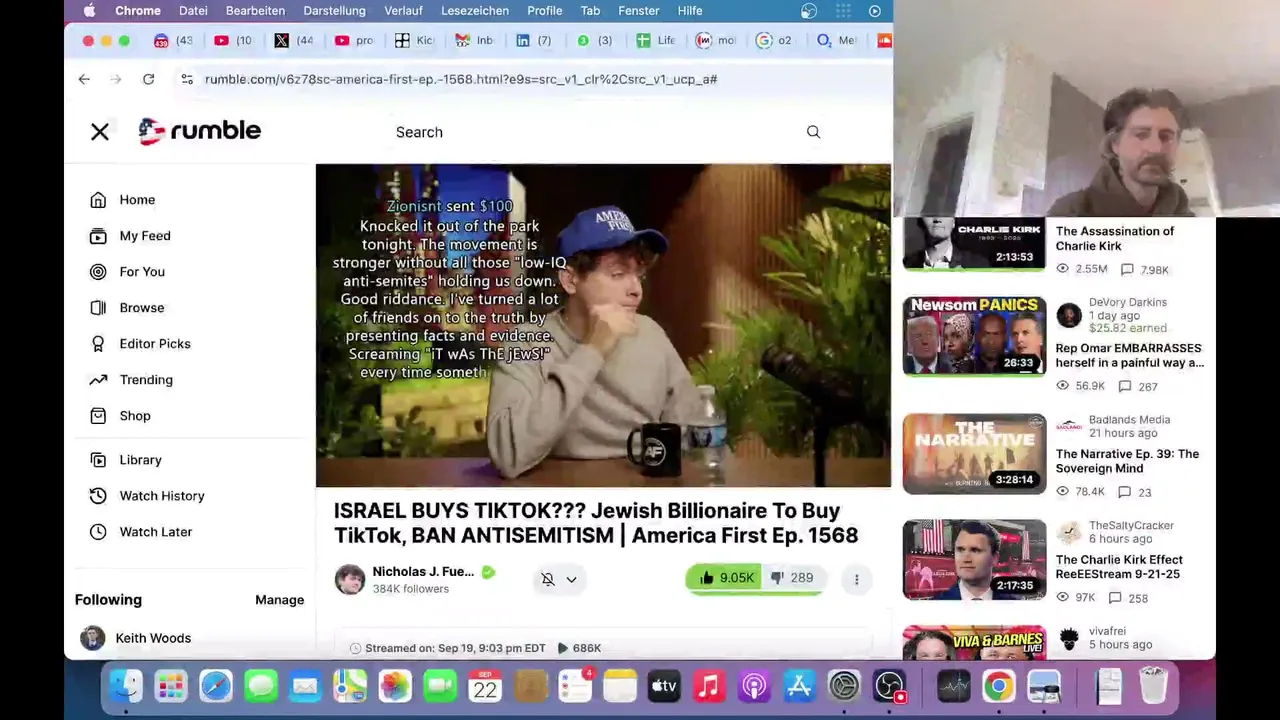Open the Gmail Inbox browser tab

[x=474, y=40]
